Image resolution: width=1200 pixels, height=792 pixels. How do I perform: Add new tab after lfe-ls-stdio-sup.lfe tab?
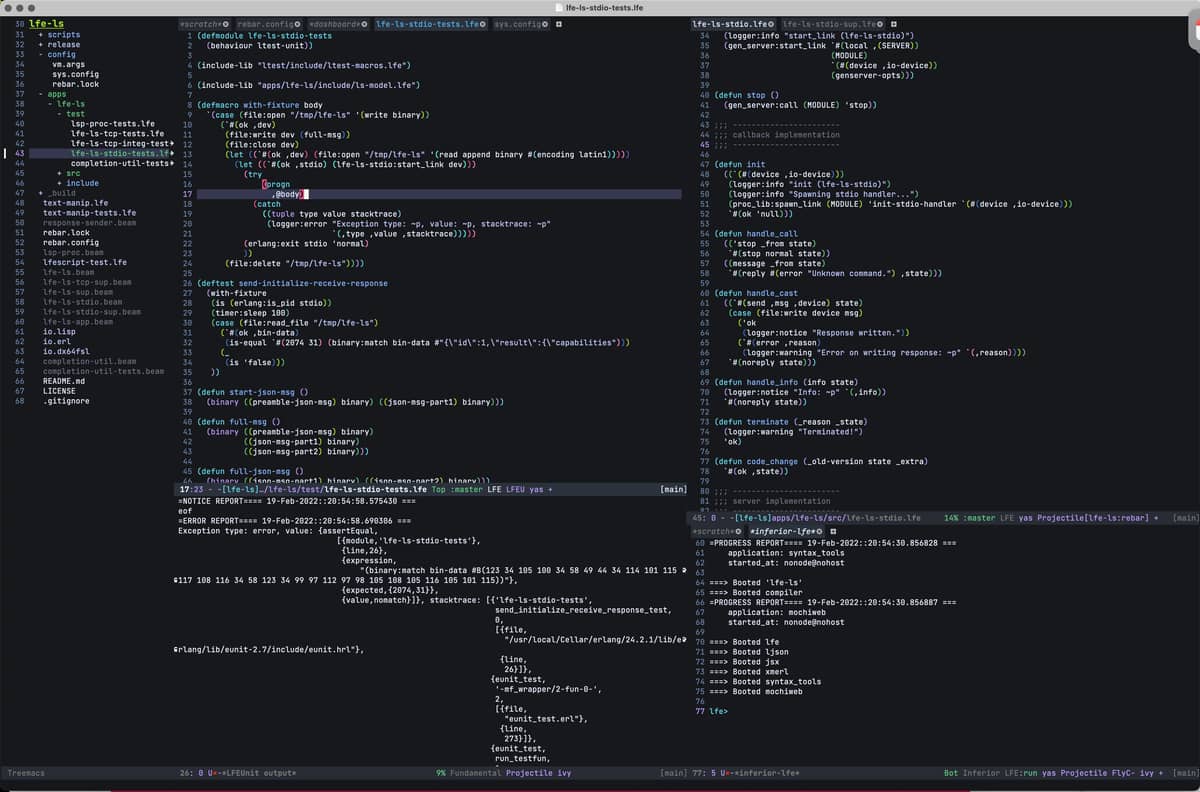(893, 23)
